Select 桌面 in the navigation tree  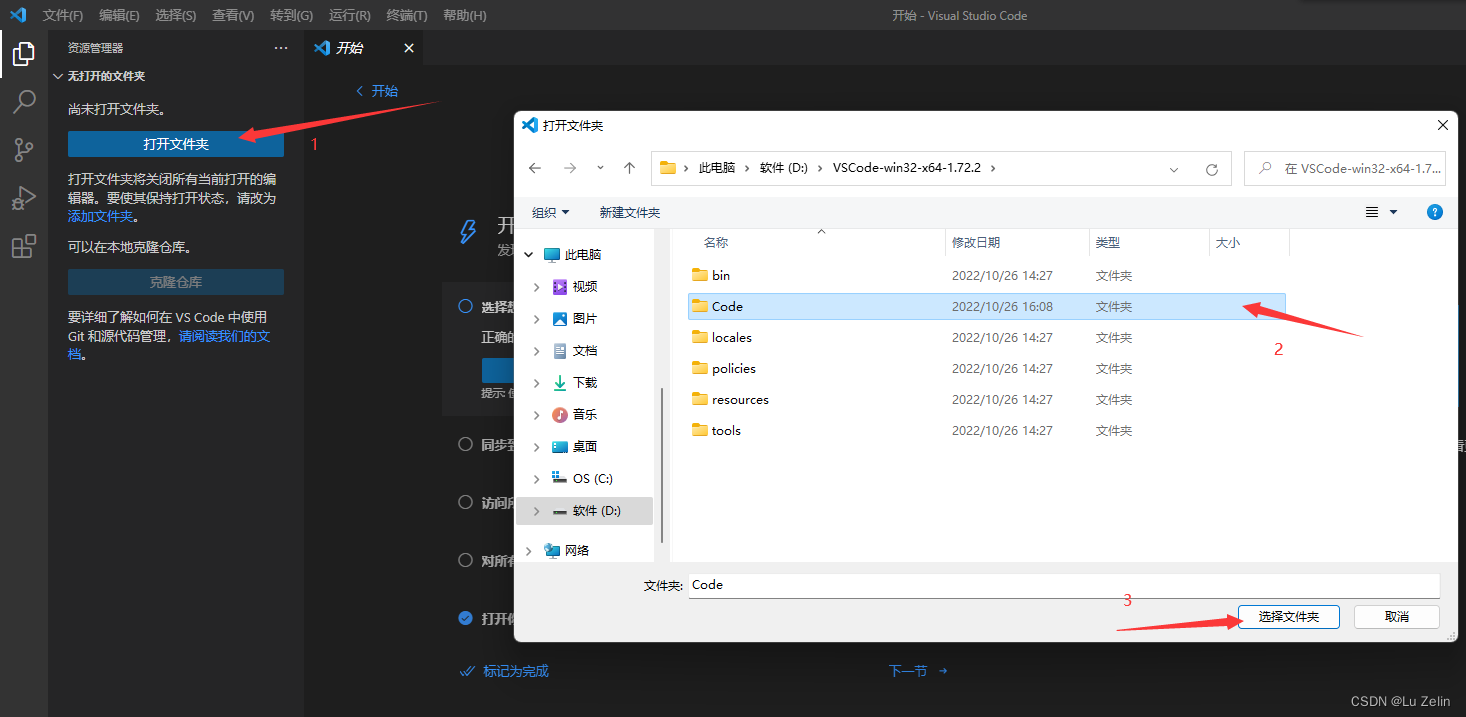point(585,447)
